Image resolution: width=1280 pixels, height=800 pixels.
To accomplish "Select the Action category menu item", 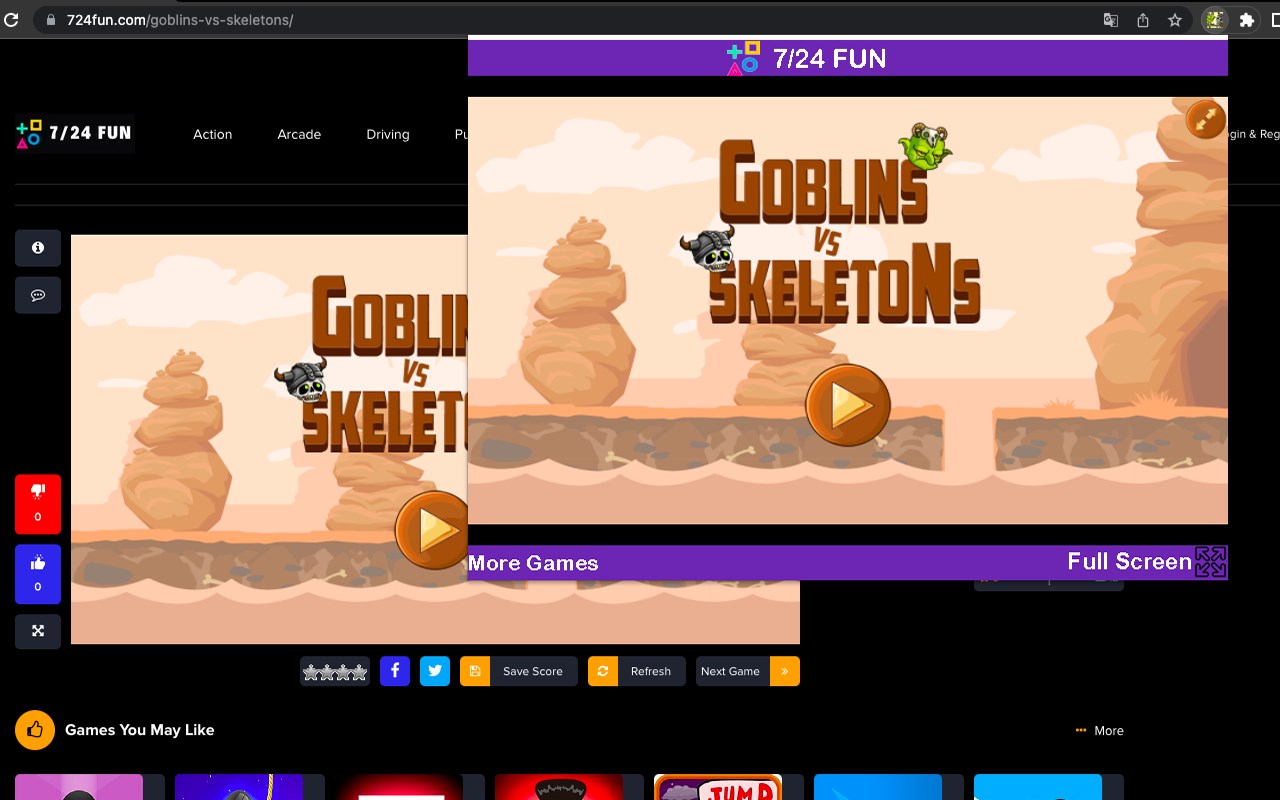I will pos(213,134).
